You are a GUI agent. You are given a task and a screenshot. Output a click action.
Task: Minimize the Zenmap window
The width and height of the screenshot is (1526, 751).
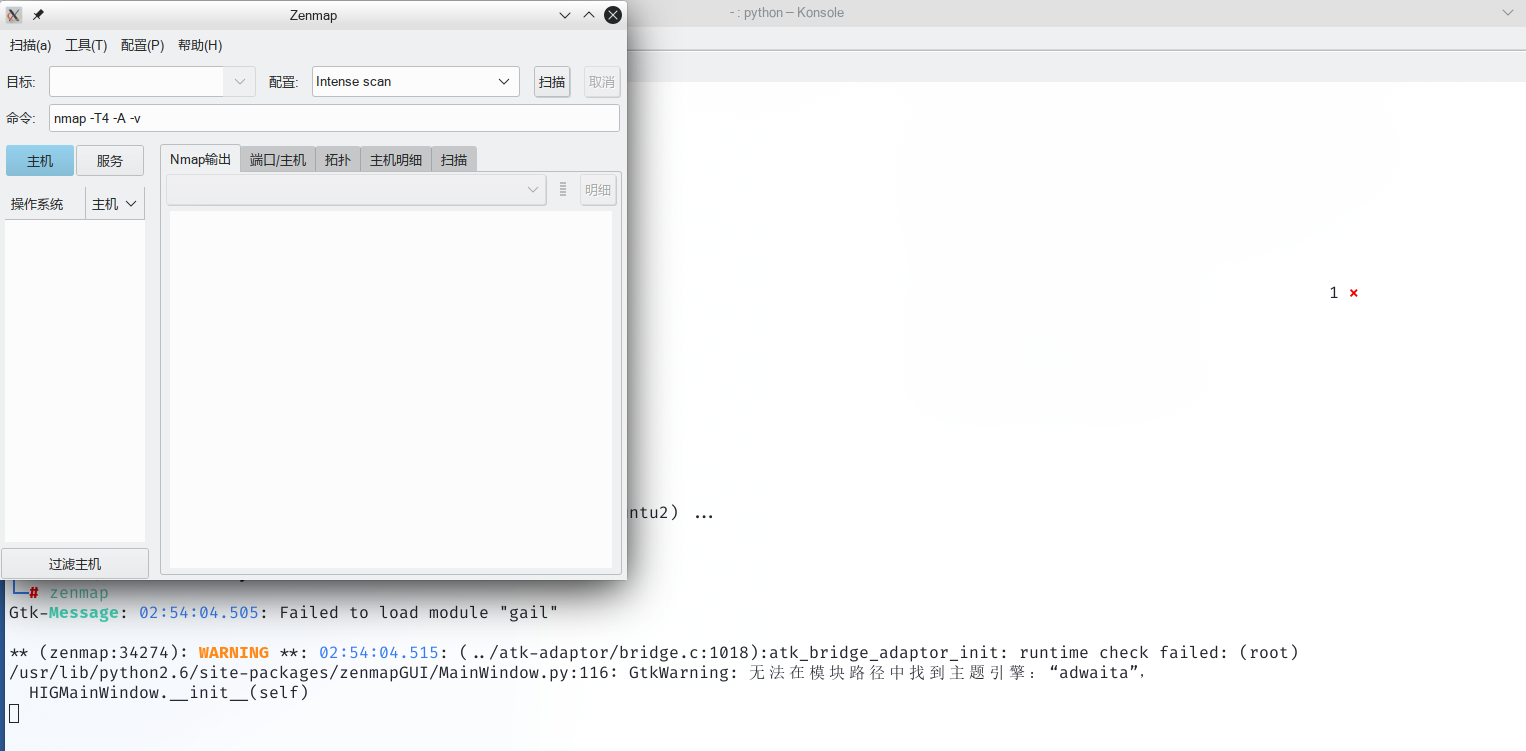coord(565,15)
